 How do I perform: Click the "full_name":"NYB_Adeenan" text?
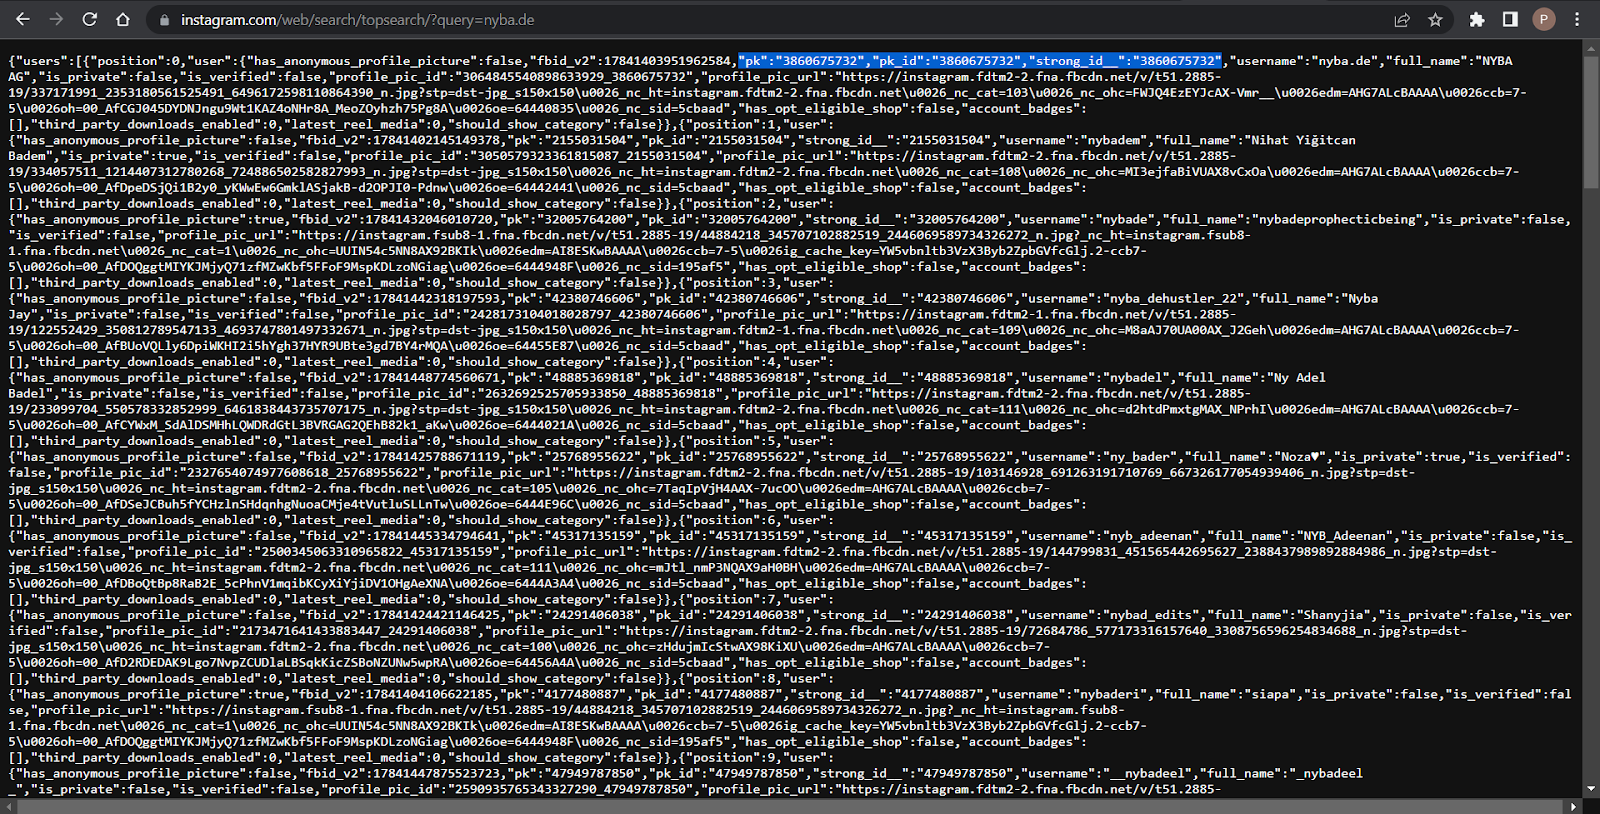point(1298,536)
